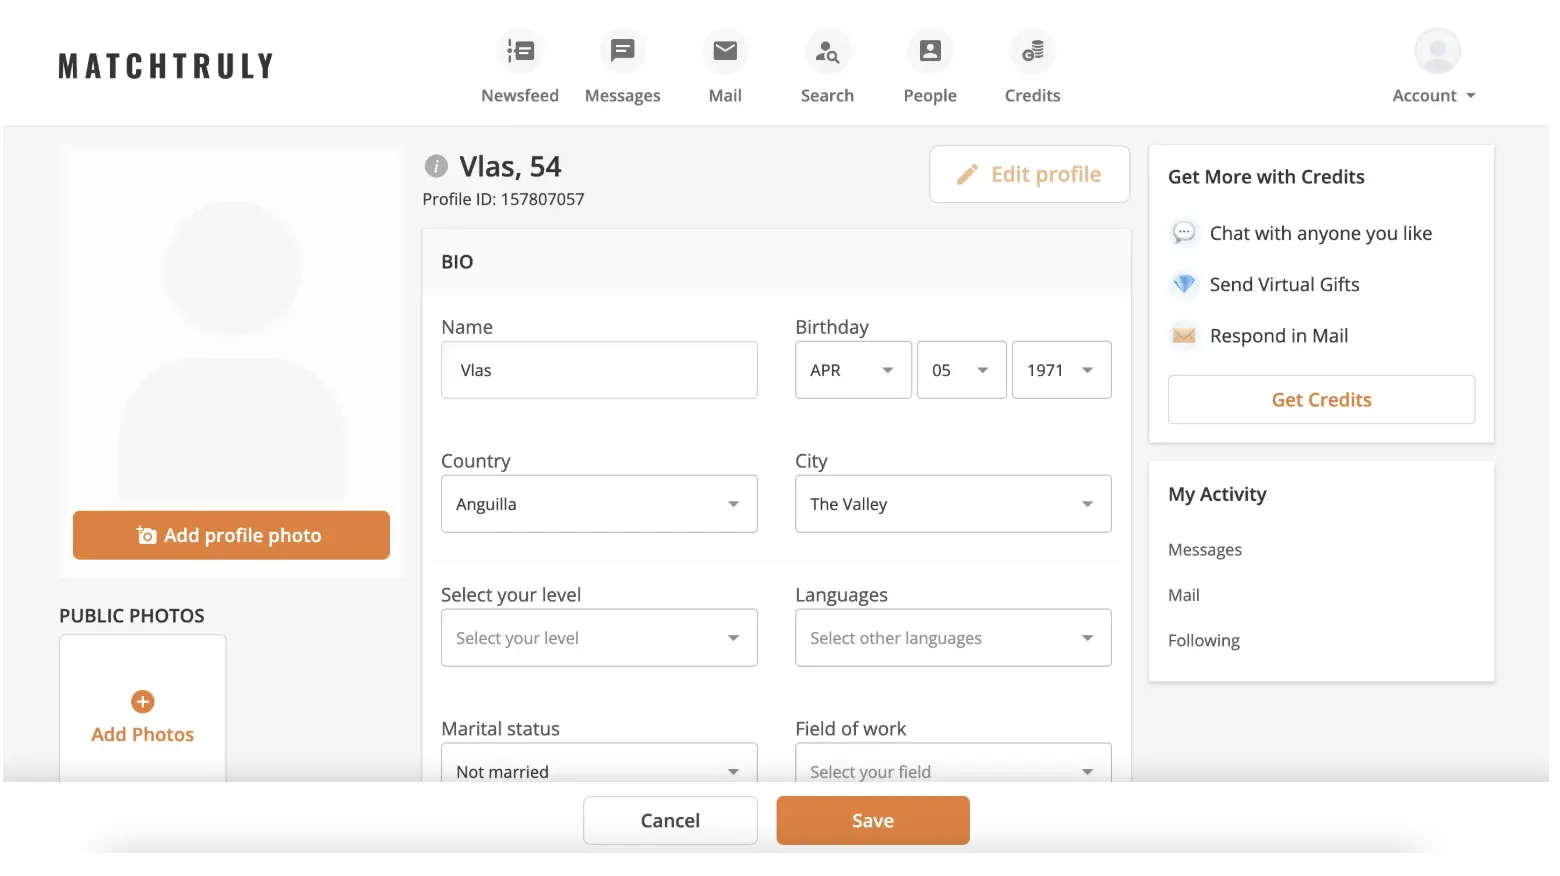Image resolution: width=1560 pixels, height=876 pixels.
Task: Click into the Name input field
Action: [599, 370]
